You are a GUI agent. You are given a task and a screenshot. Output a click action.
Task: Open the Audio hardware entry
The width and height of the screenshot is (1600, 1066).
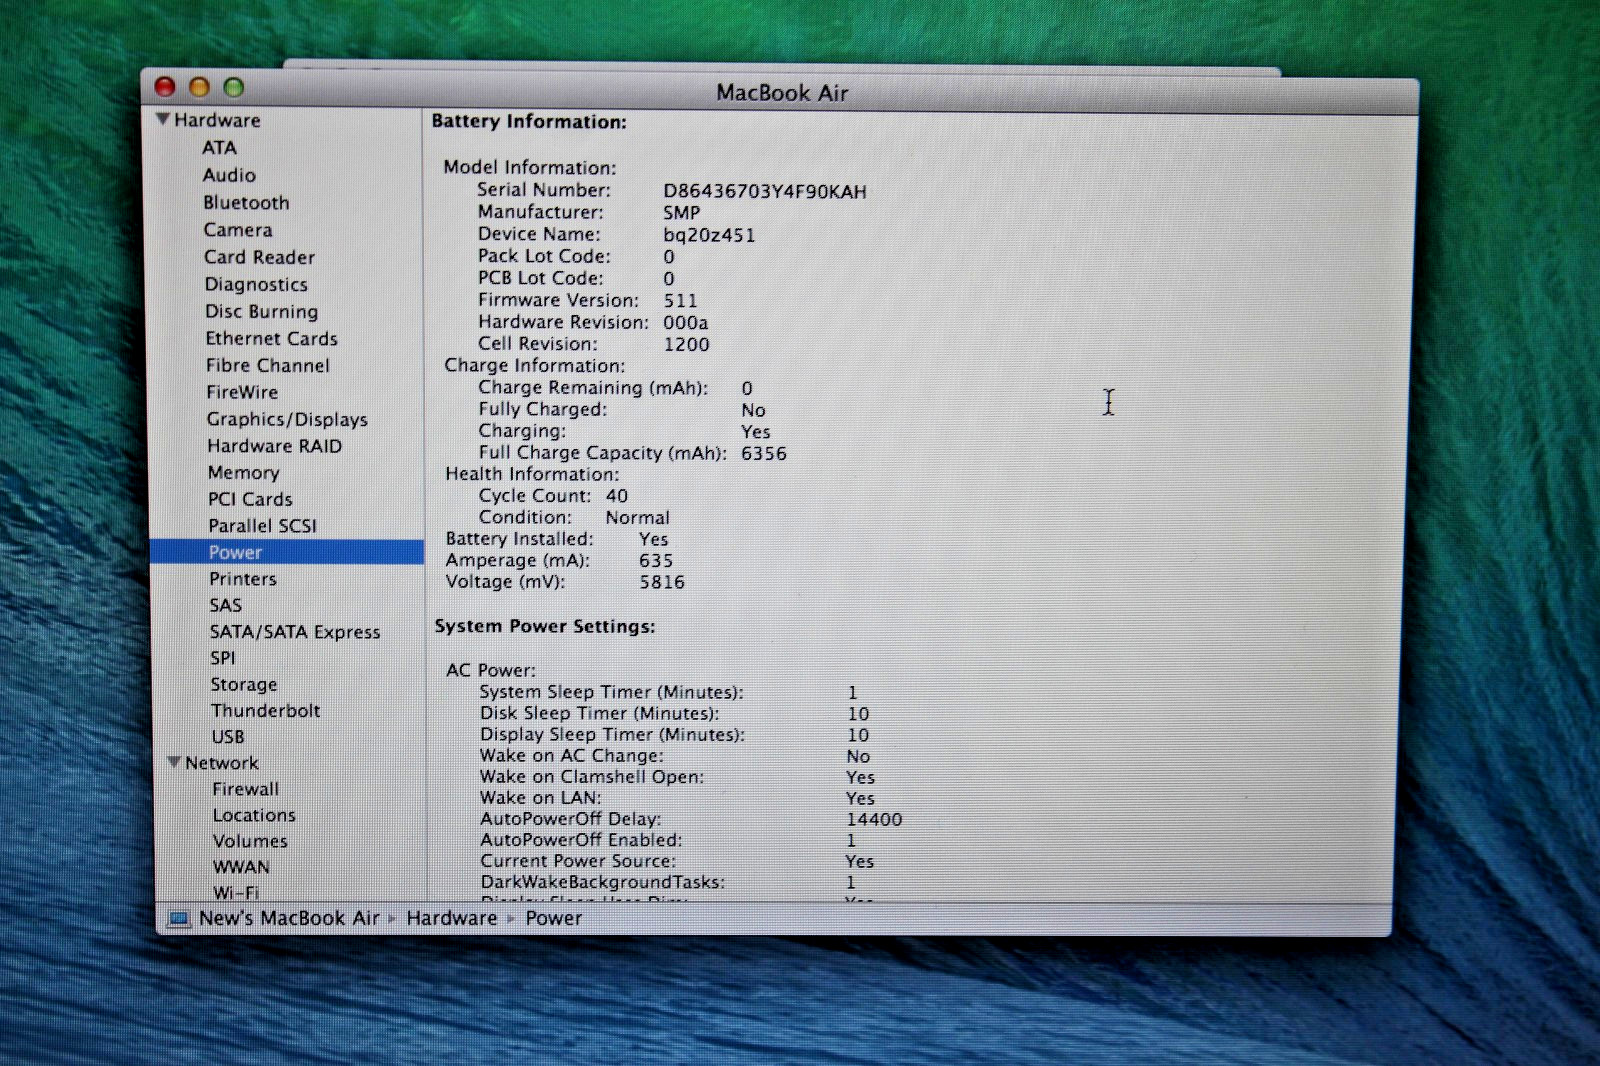[229, 175]
